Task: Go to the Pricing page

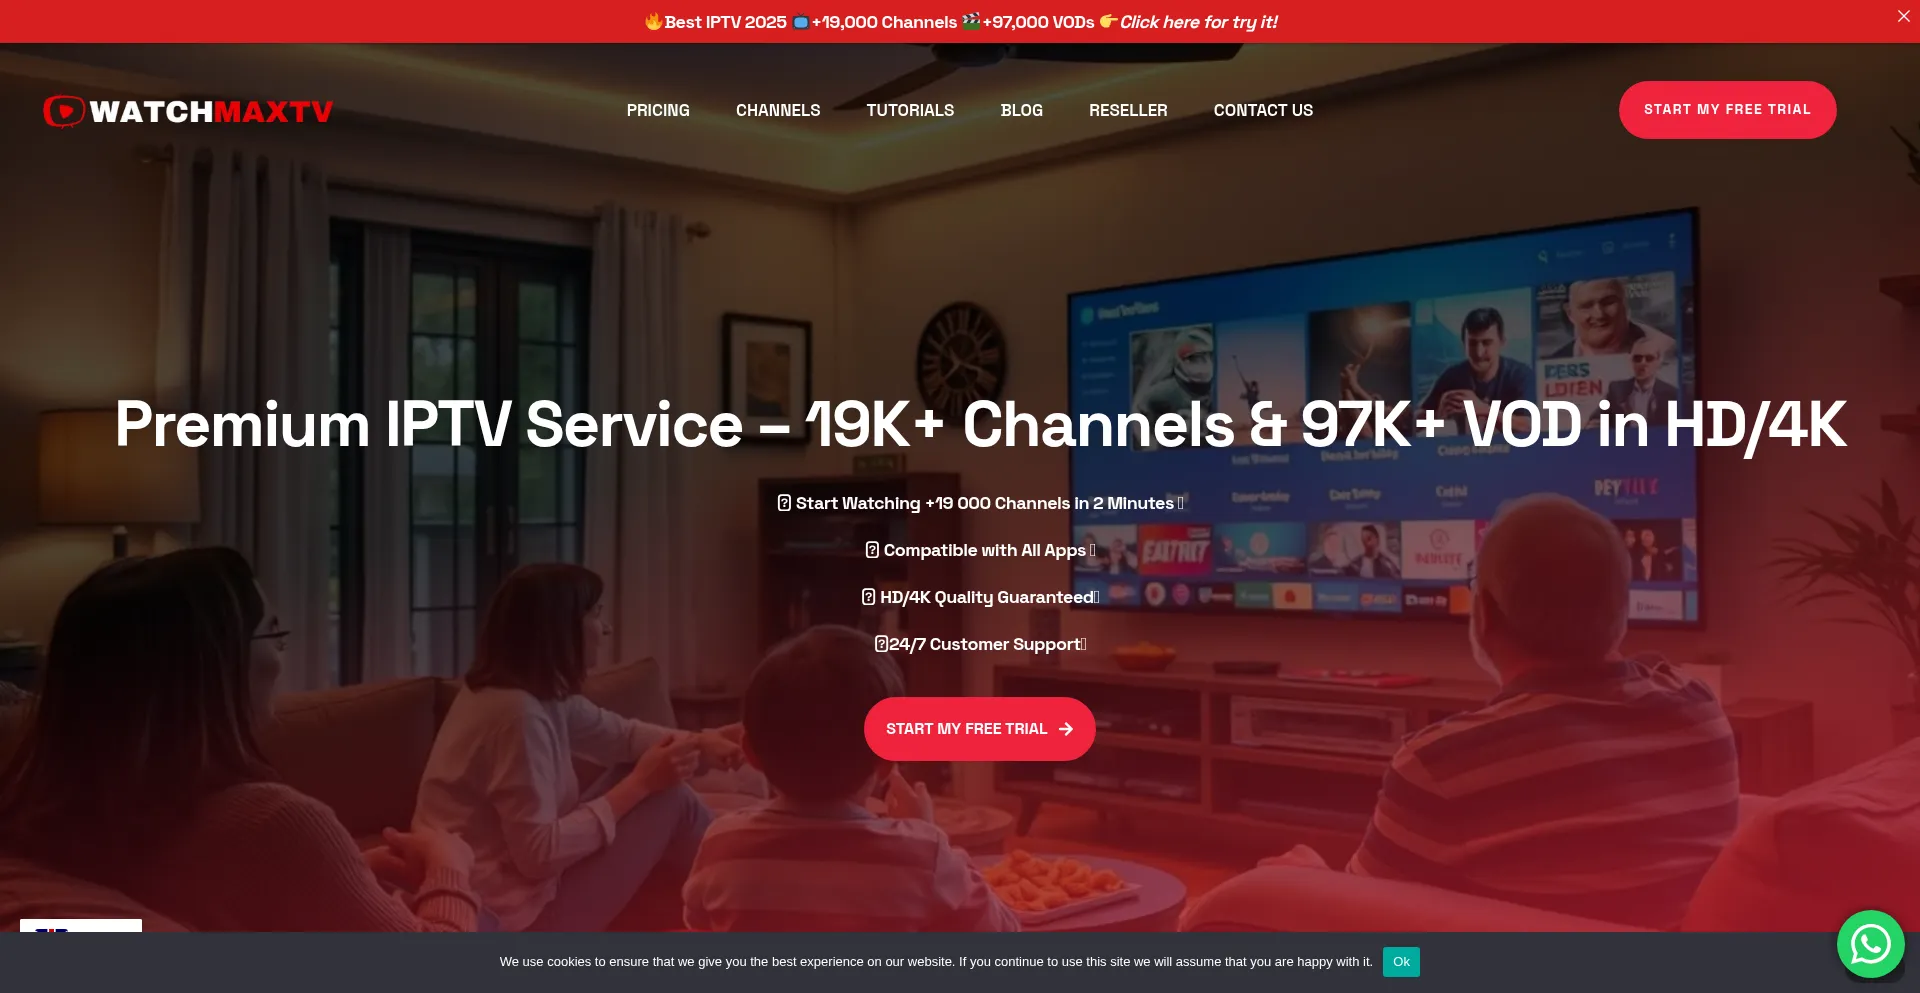Action: pyautogui.click(x=658, y=110)
